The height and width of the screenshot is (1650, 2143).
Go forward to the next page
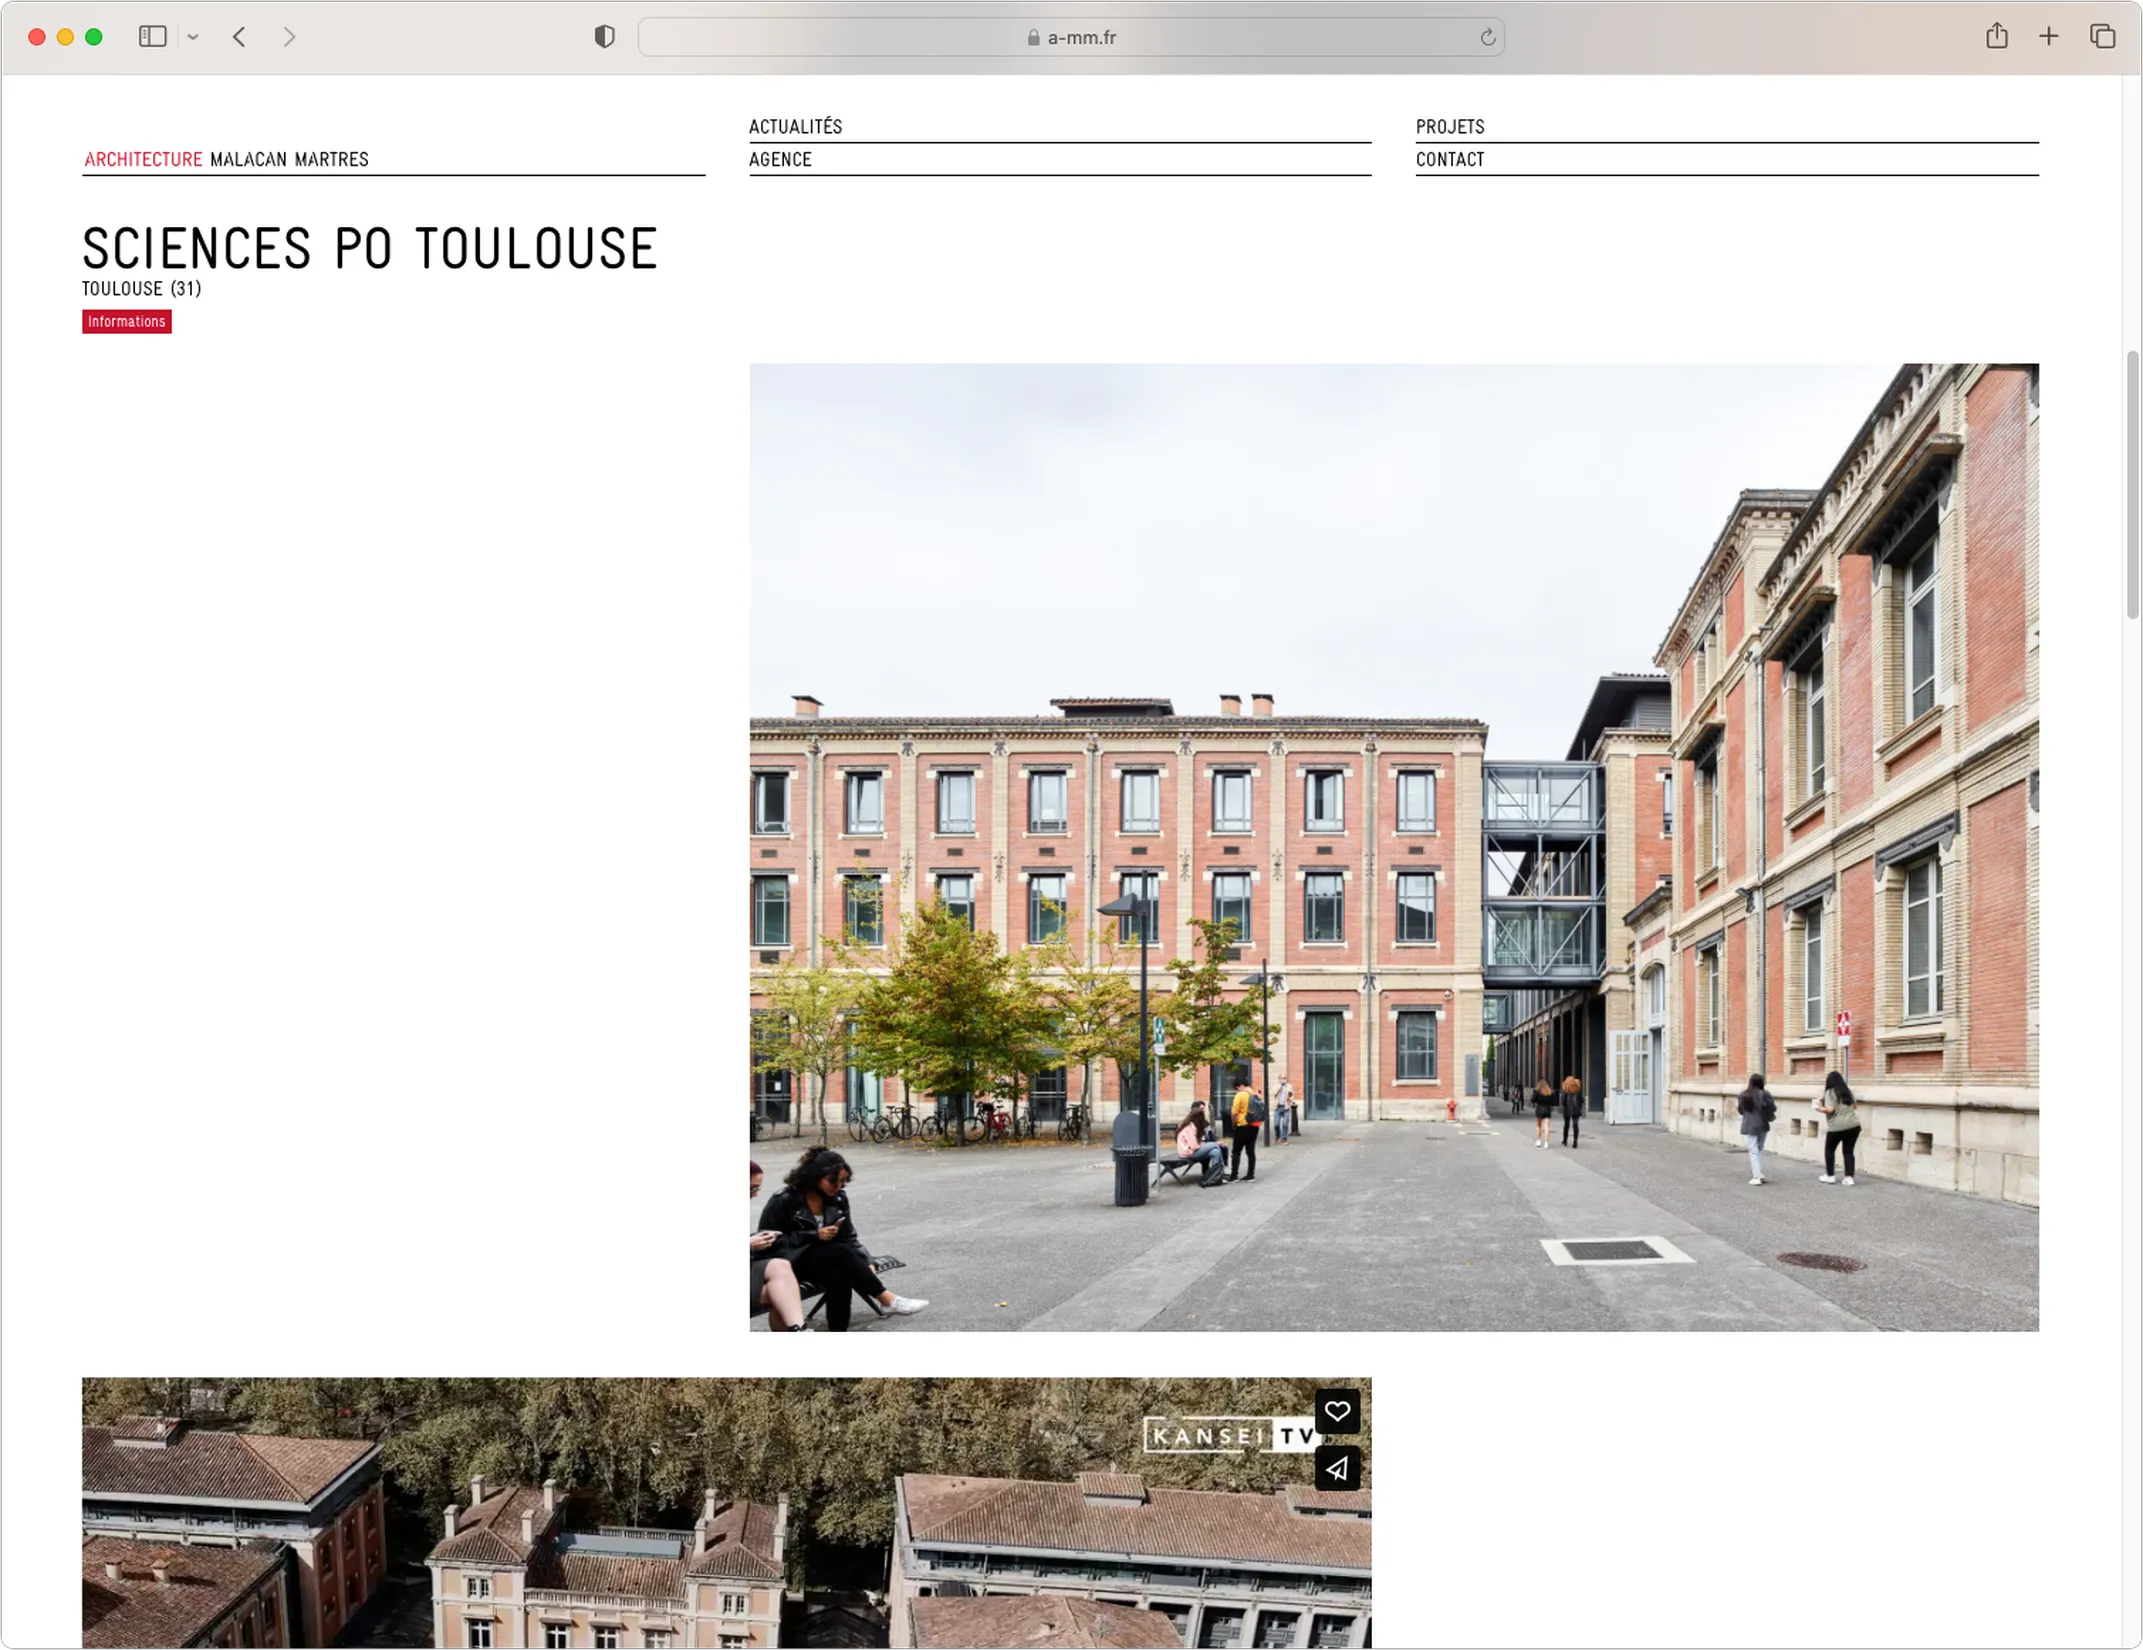click(x=289, y=37)
